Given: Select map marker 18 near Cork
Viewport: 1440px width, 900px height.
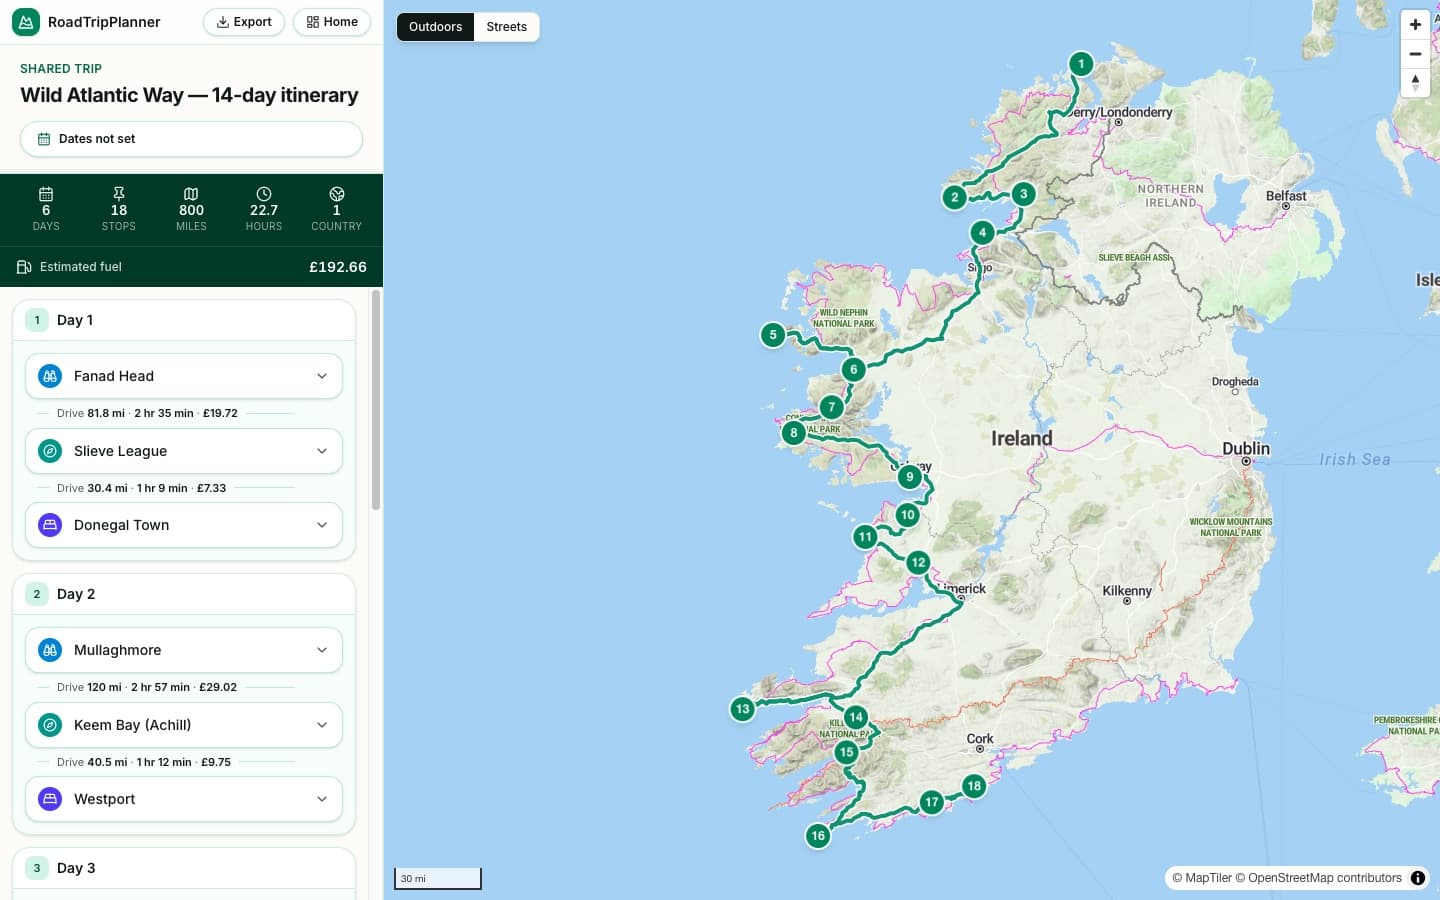Looking at the screenshot, I should 974,786.
